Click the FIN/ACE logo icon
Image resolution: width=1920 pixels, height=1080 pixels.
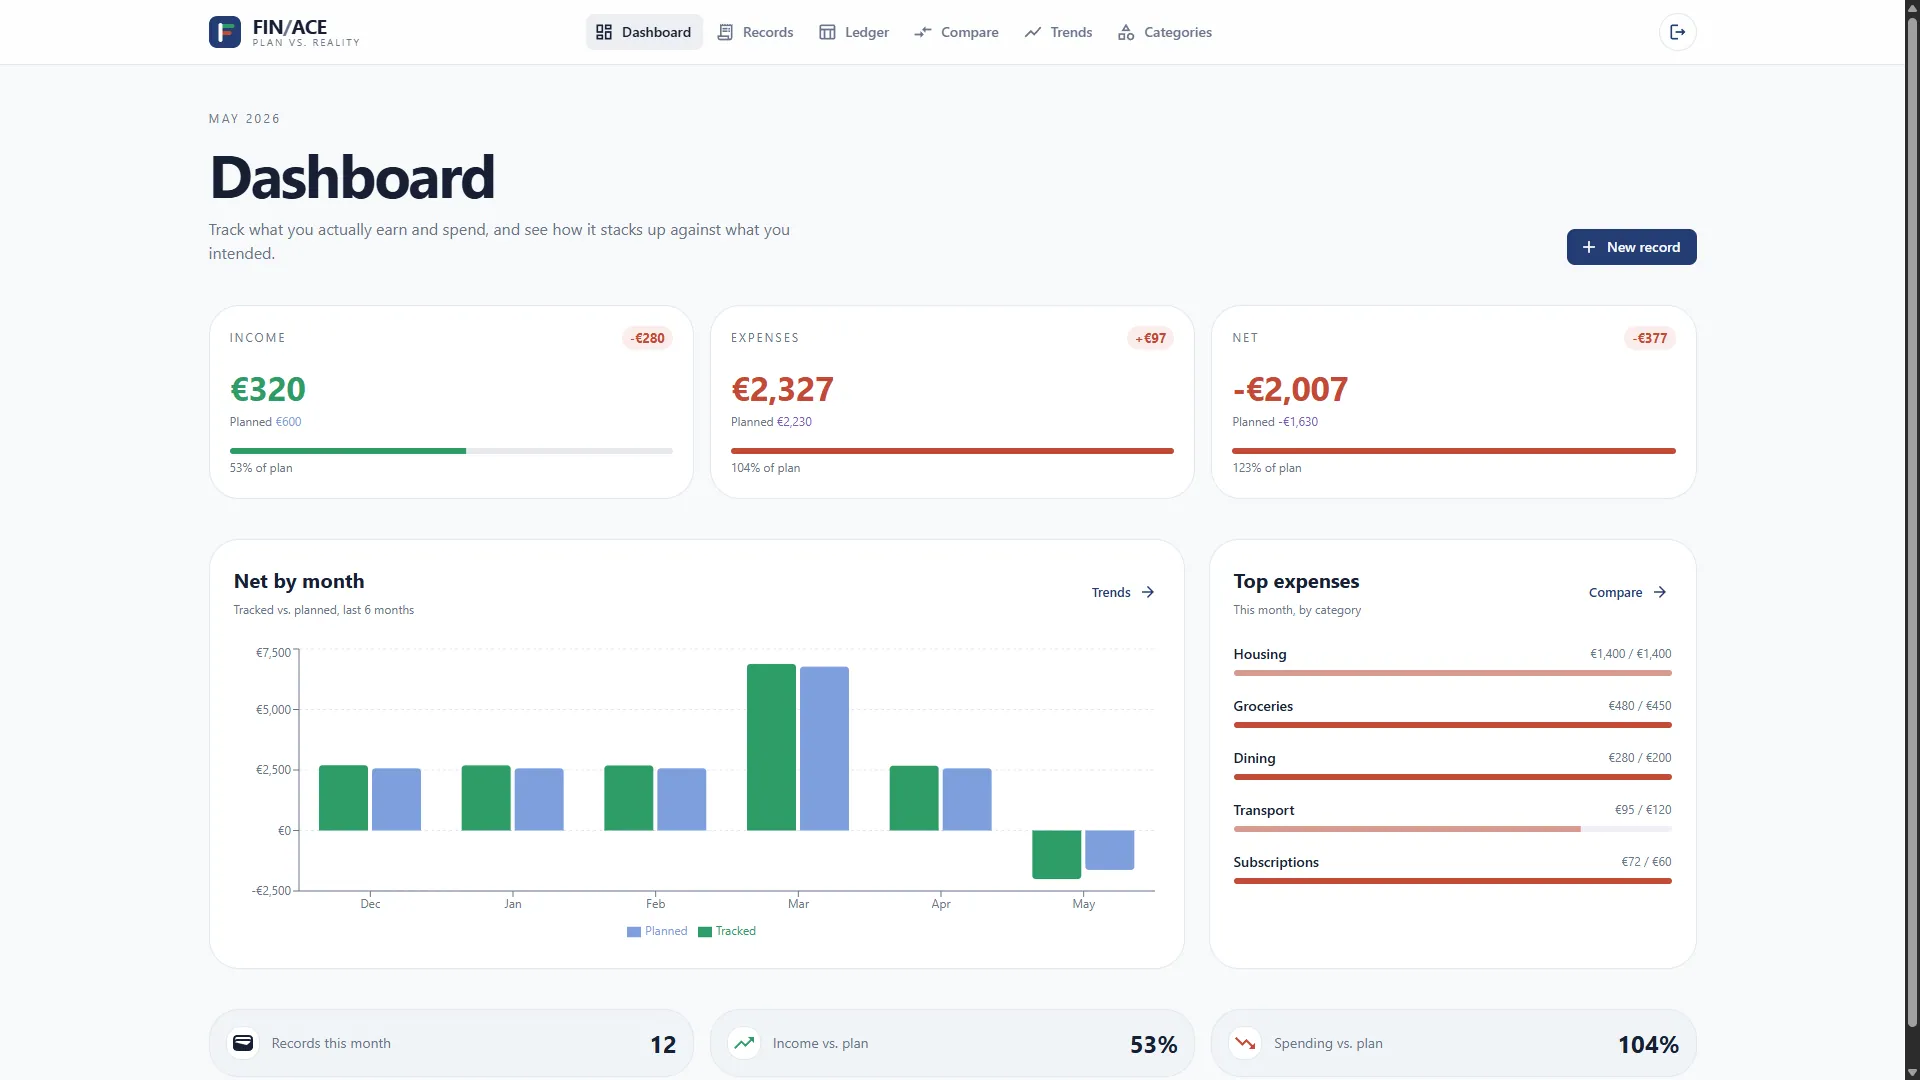pyautogui.click(x=224, y=32)
